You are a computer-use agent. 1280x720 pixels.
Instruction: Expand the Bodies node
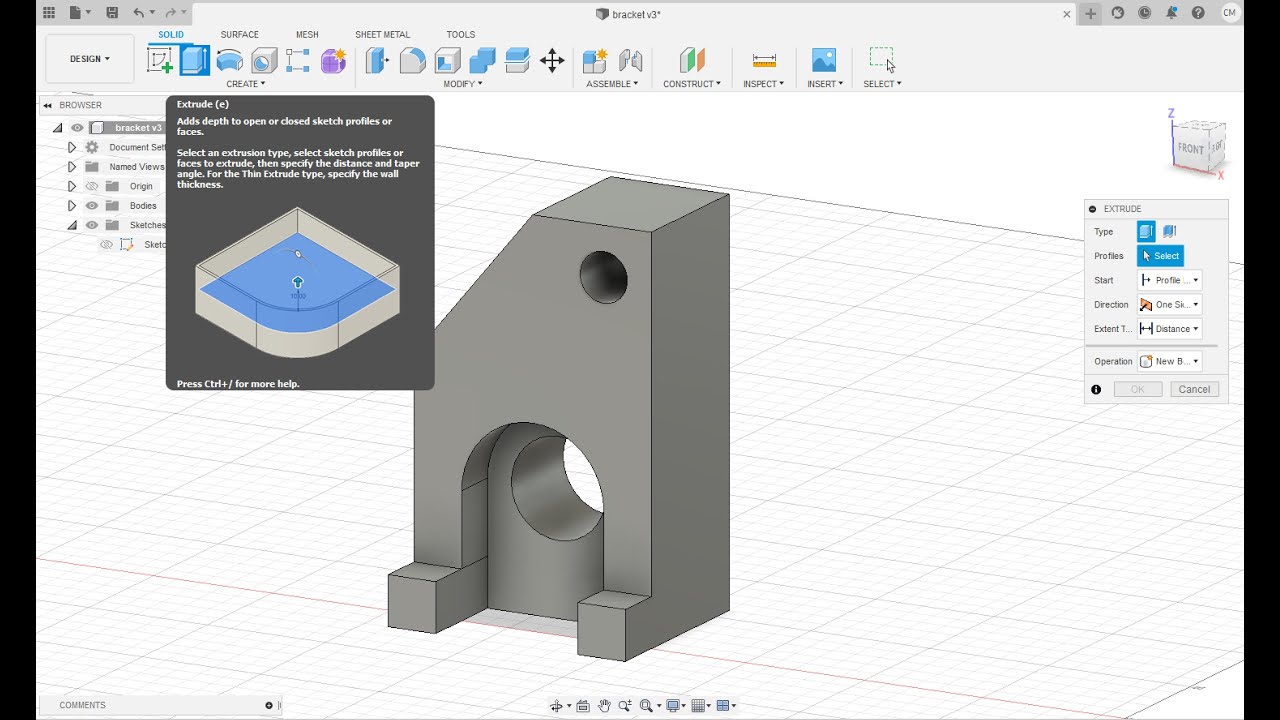(72, 206)
